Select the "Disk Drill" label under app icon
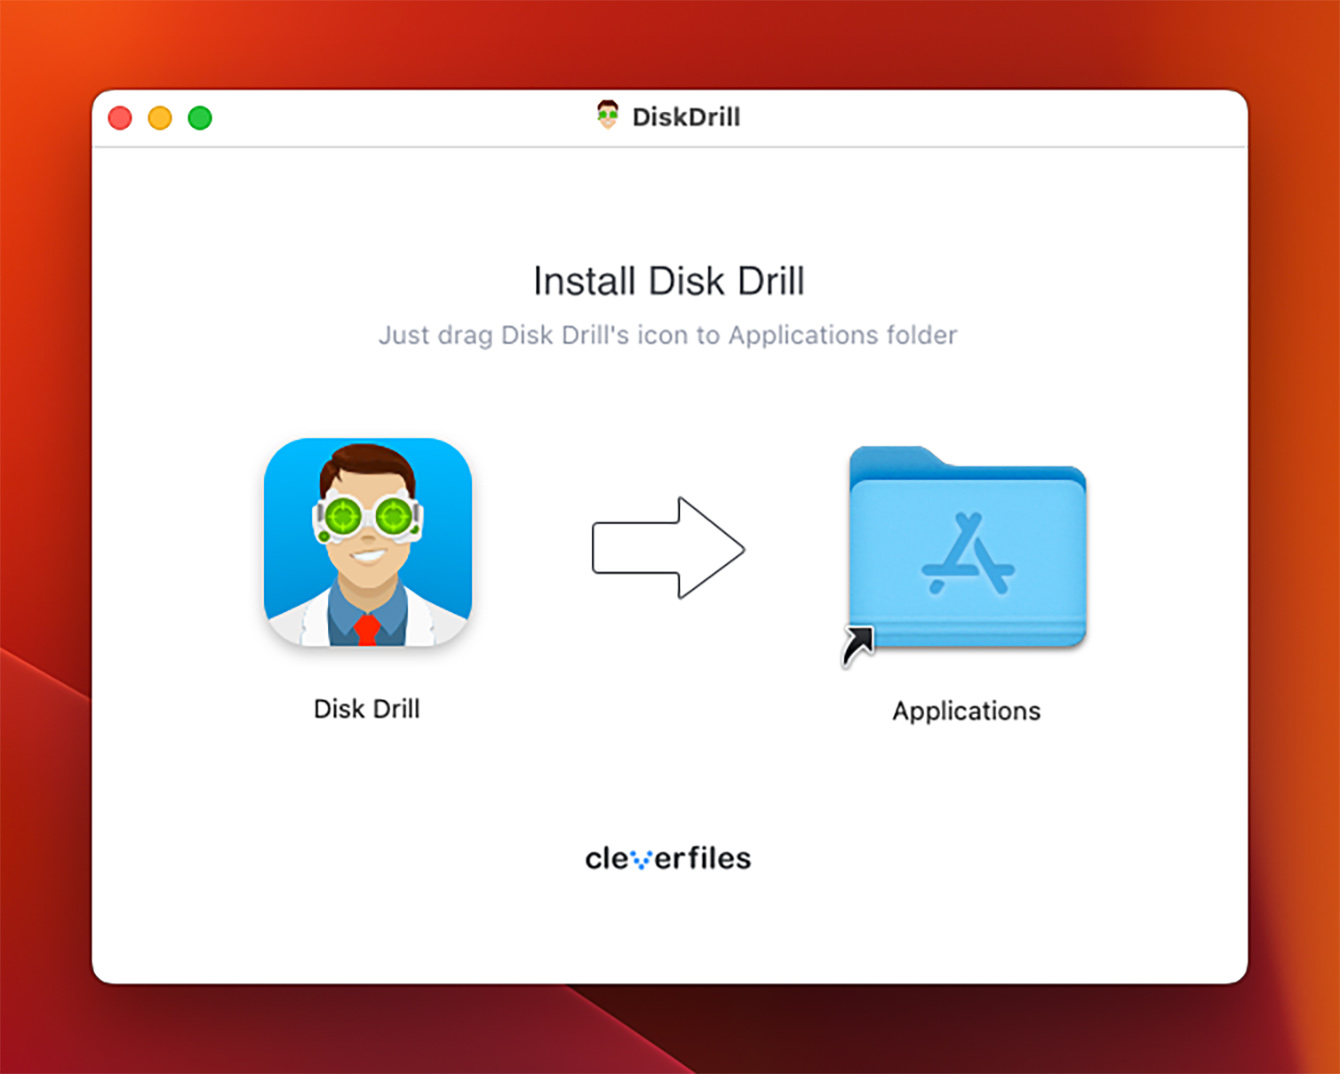1340x1074 pixels. 367,709
